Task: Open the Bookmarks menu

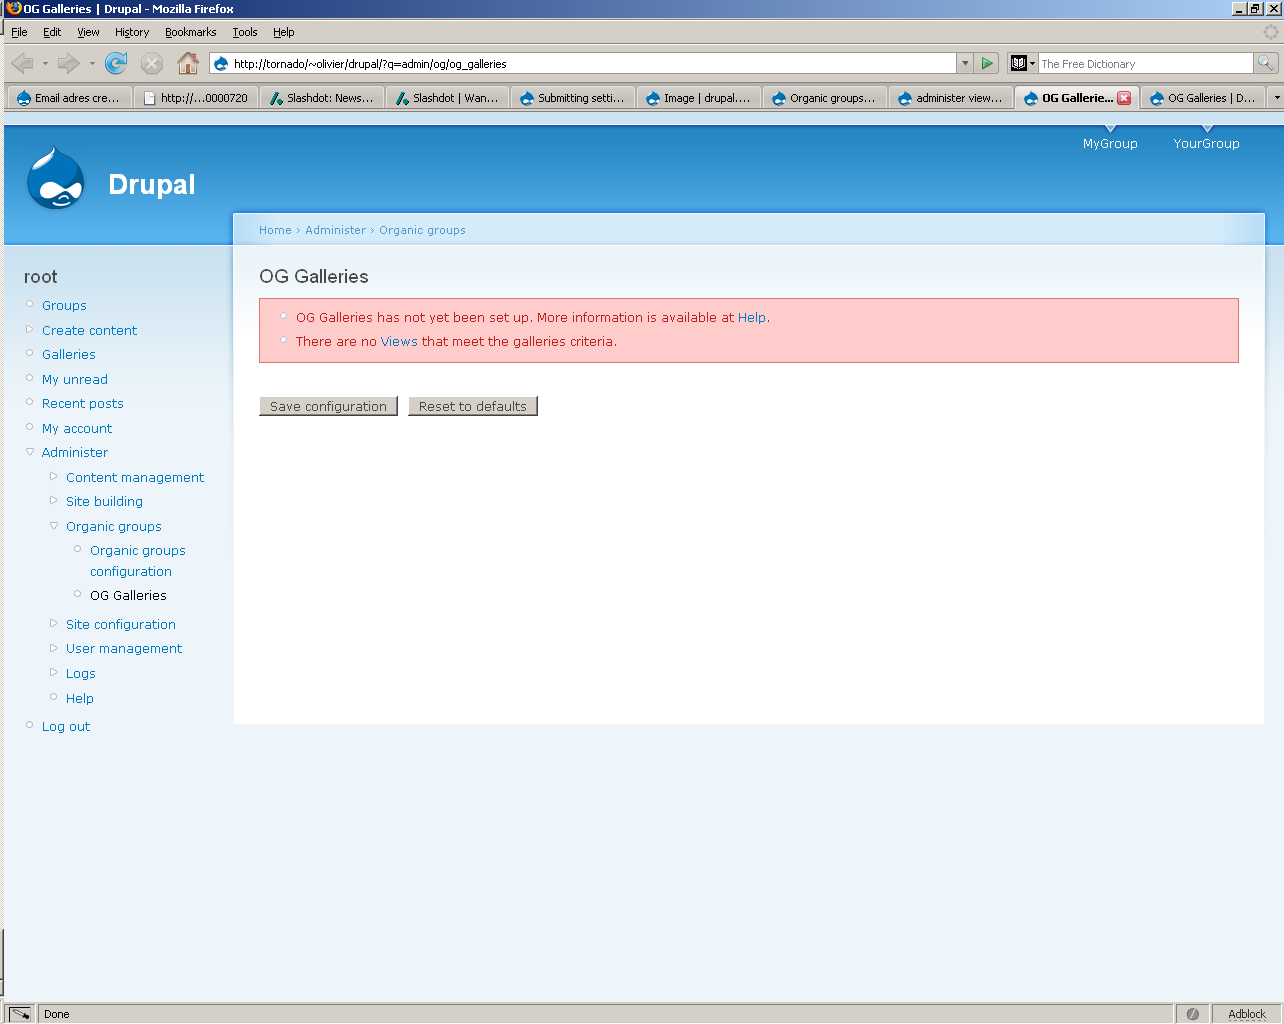Action: 190,32
